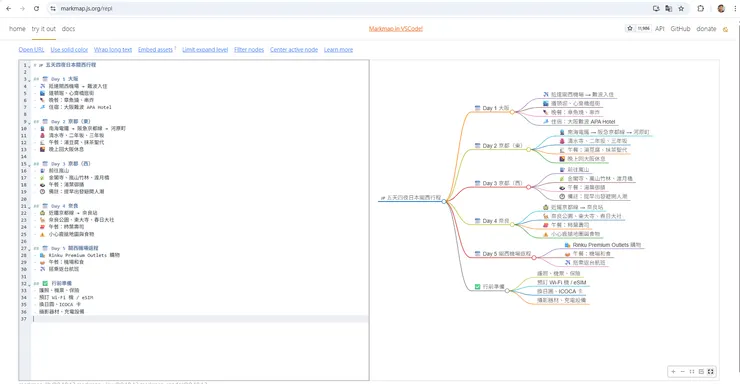
Task: Bookmark this page with star icon
Action: point(681,8)
